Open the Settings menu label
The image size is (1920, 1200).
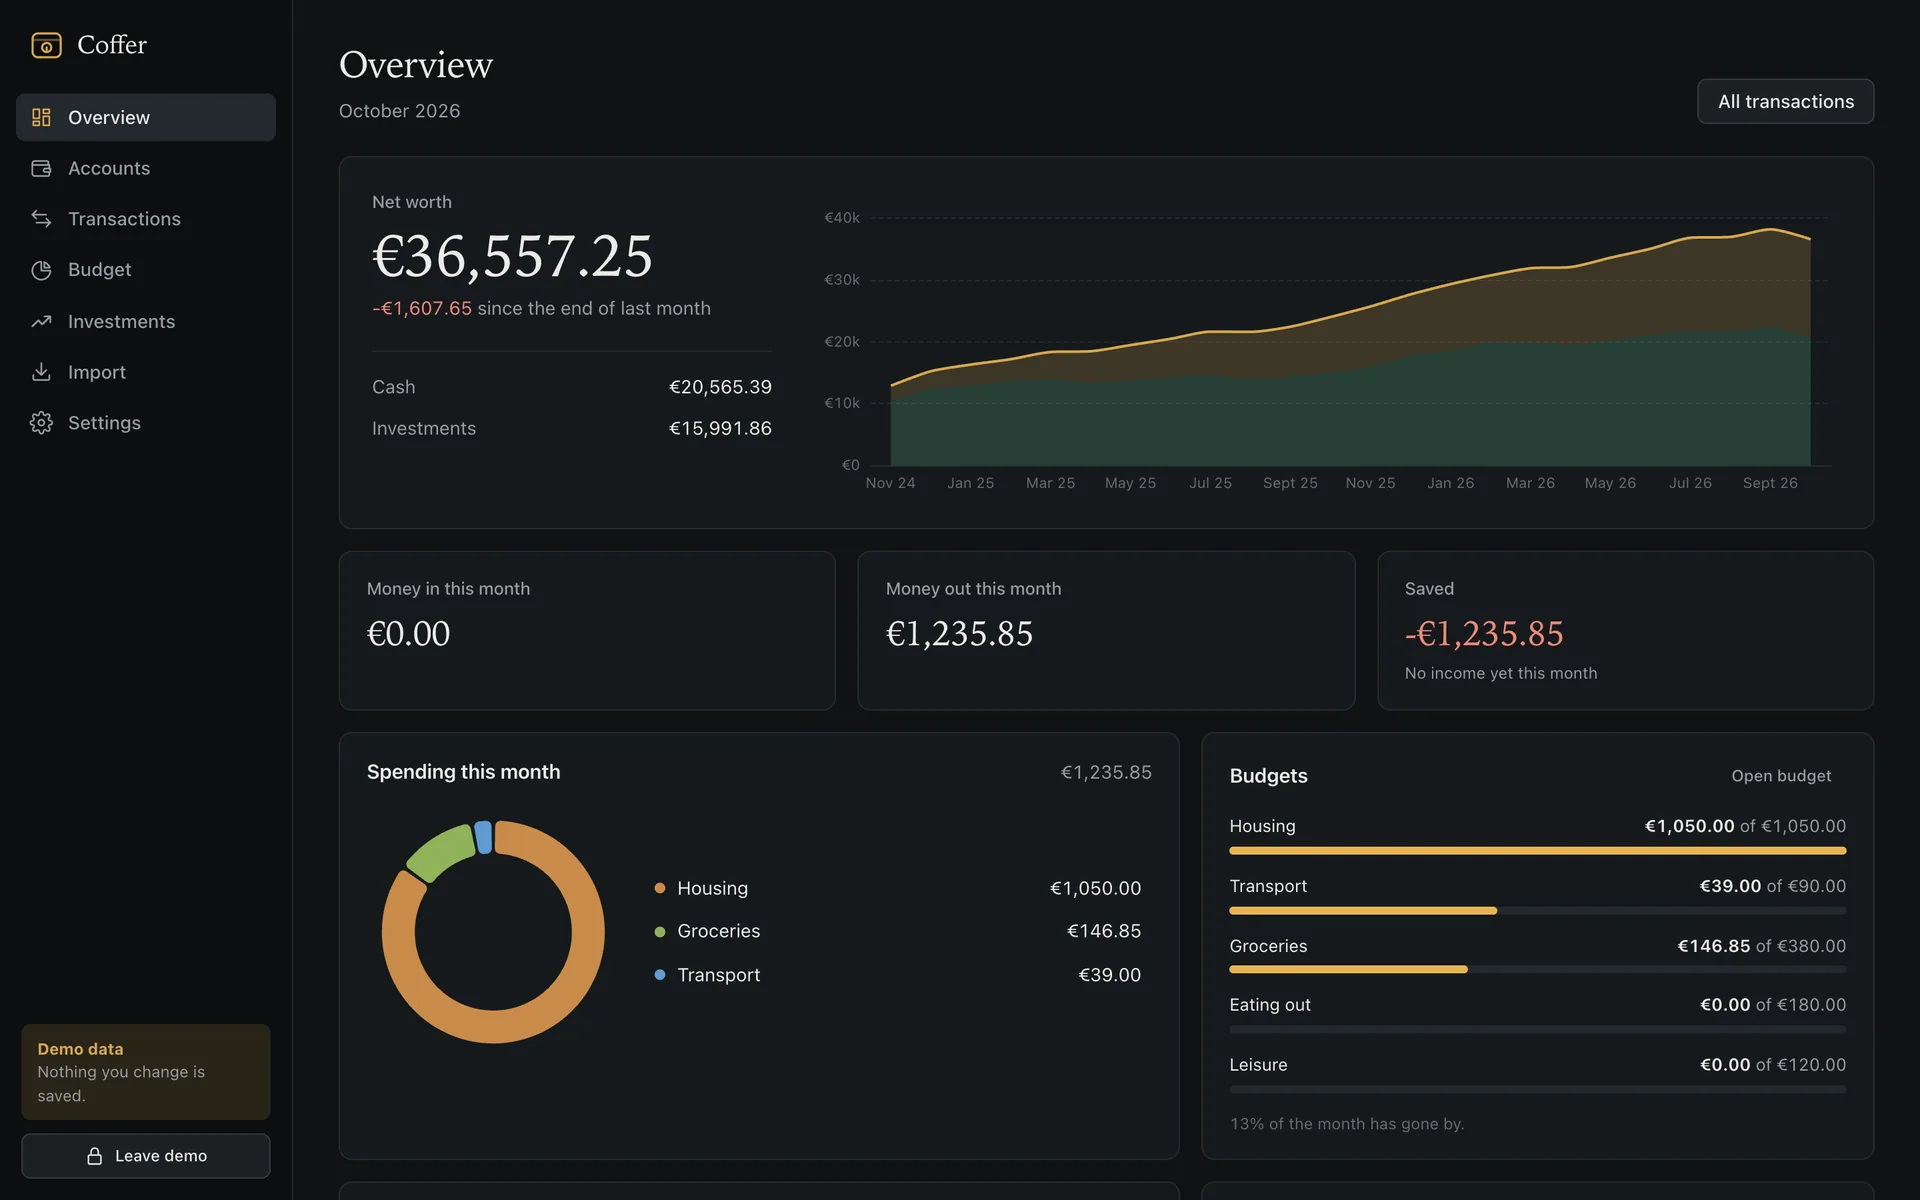pyautogui.click(x=104, y=423)
